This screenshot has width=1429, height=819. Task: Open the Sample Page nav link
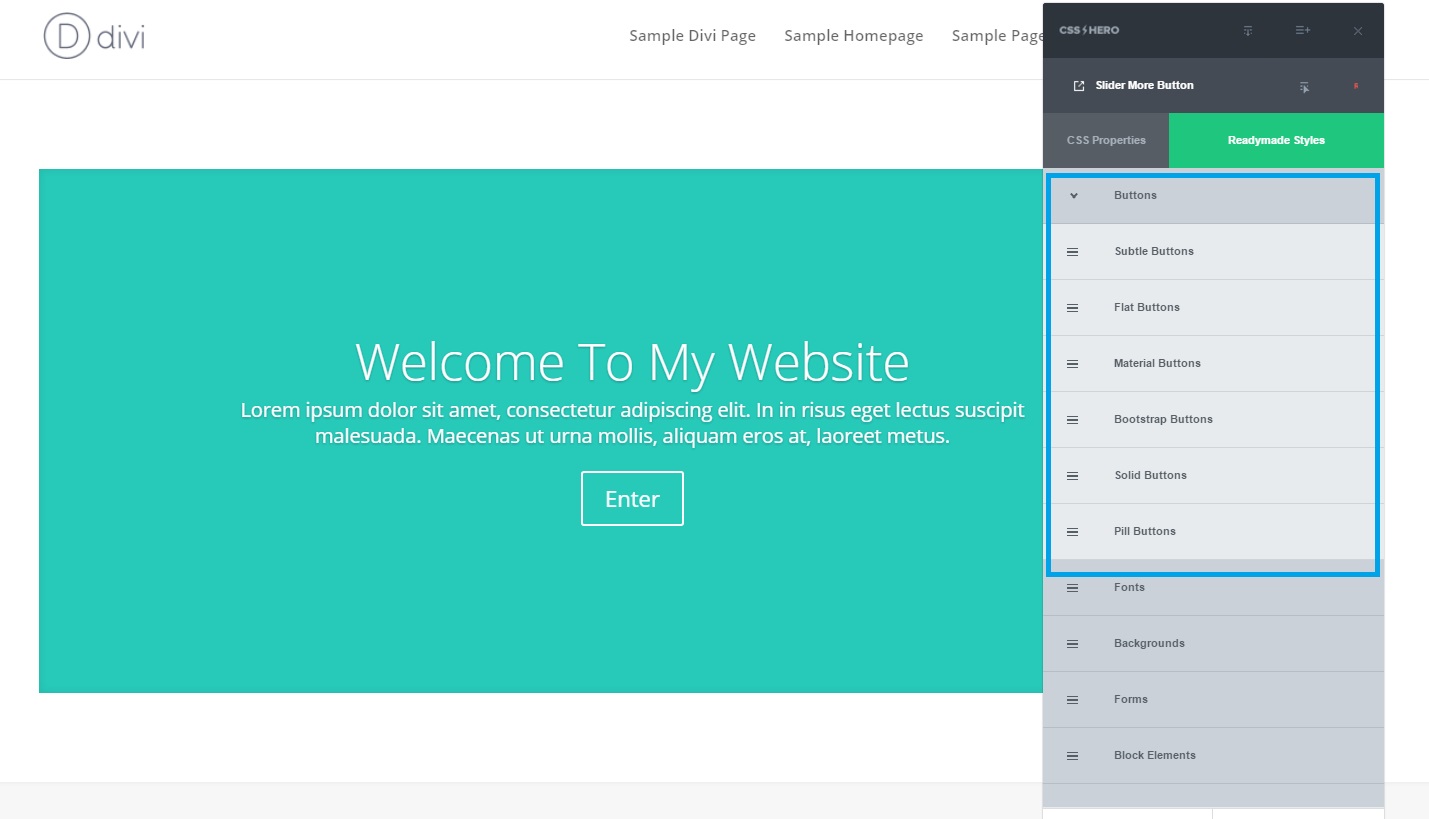pyautogui.click(x=997, y=36)
